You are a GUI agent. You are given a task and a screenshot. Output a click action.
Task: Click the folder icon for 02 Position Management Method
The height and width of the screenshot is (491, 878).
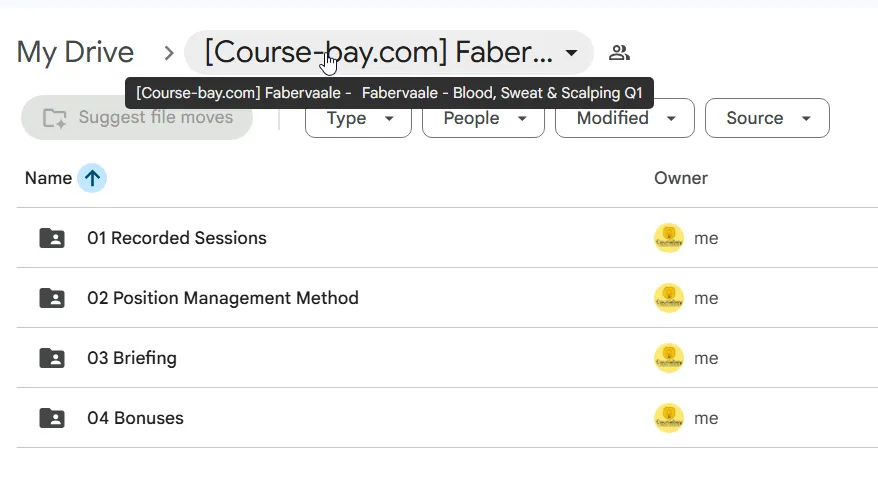[x=52, y=298]
